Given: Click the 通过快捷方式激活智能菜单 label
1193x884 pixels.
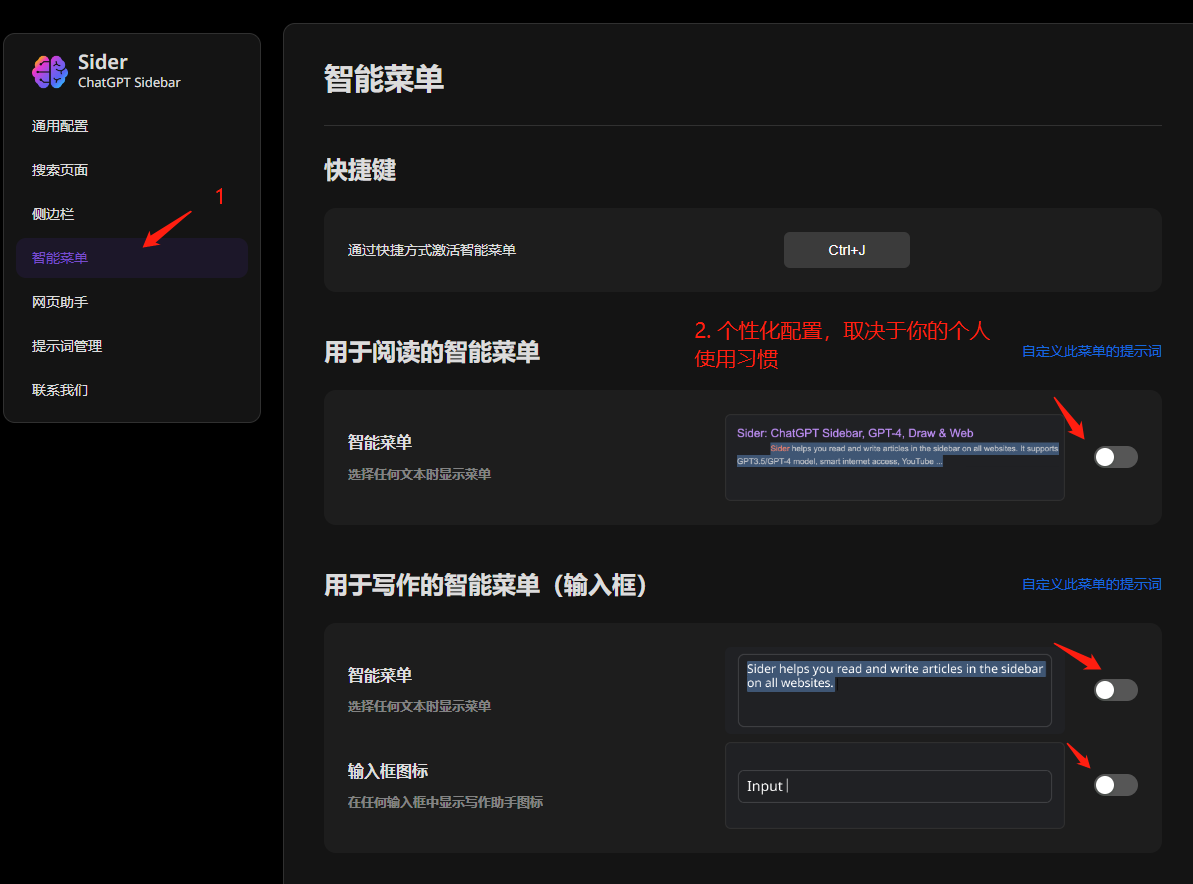Looking at the screenshot, I should click(432, 251).
